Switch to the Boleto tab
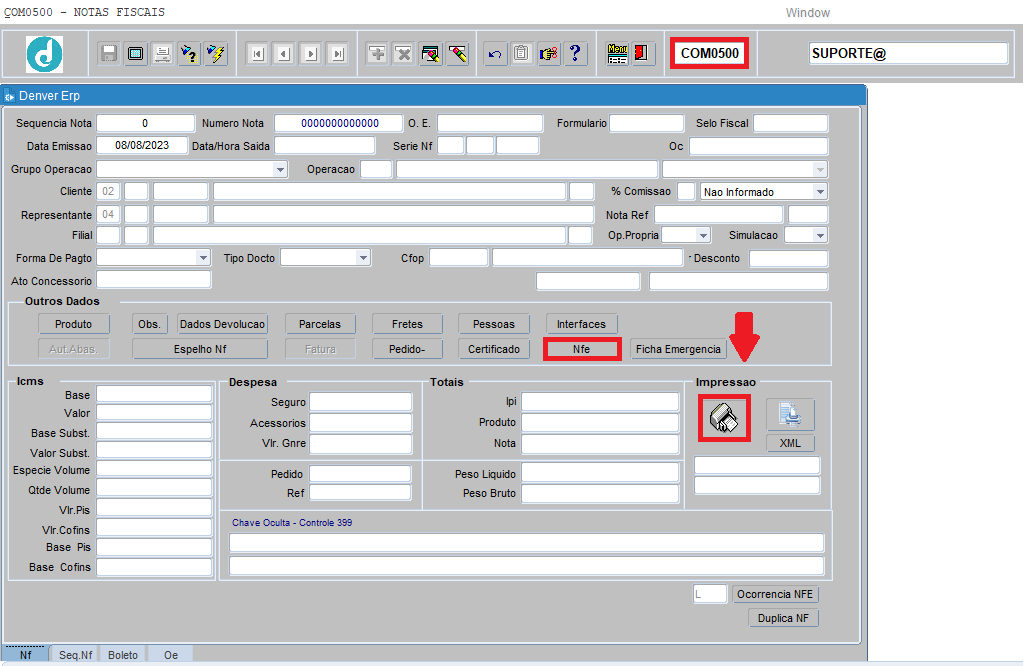The width and height of the screenshot is (1025, 666). 123,655
